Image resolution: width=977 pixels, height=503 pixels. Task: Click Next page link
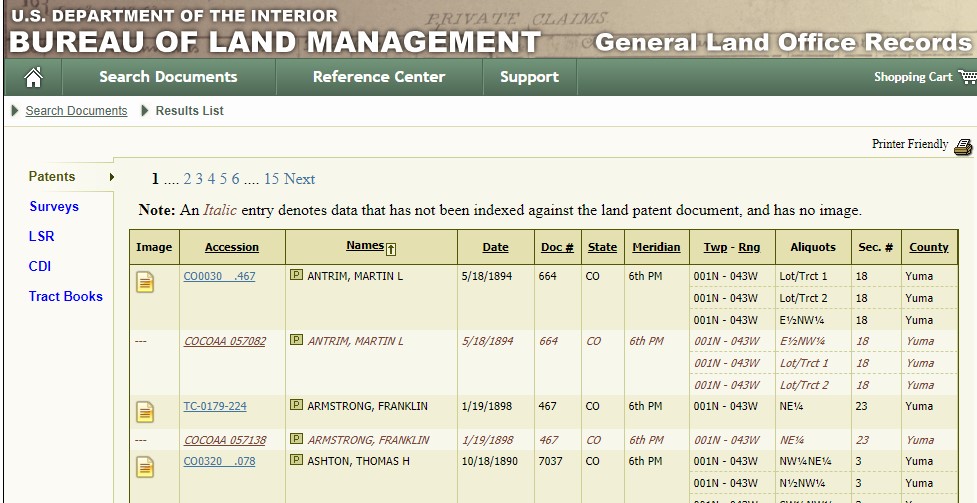(x=299, y=179)
